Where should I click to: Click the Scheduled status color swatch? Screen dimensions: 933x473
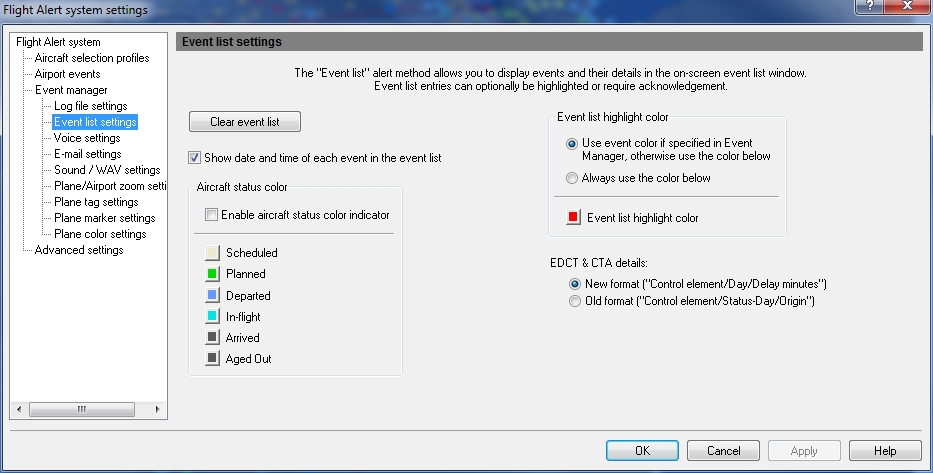pyautogui.click(x=212, y=253)
